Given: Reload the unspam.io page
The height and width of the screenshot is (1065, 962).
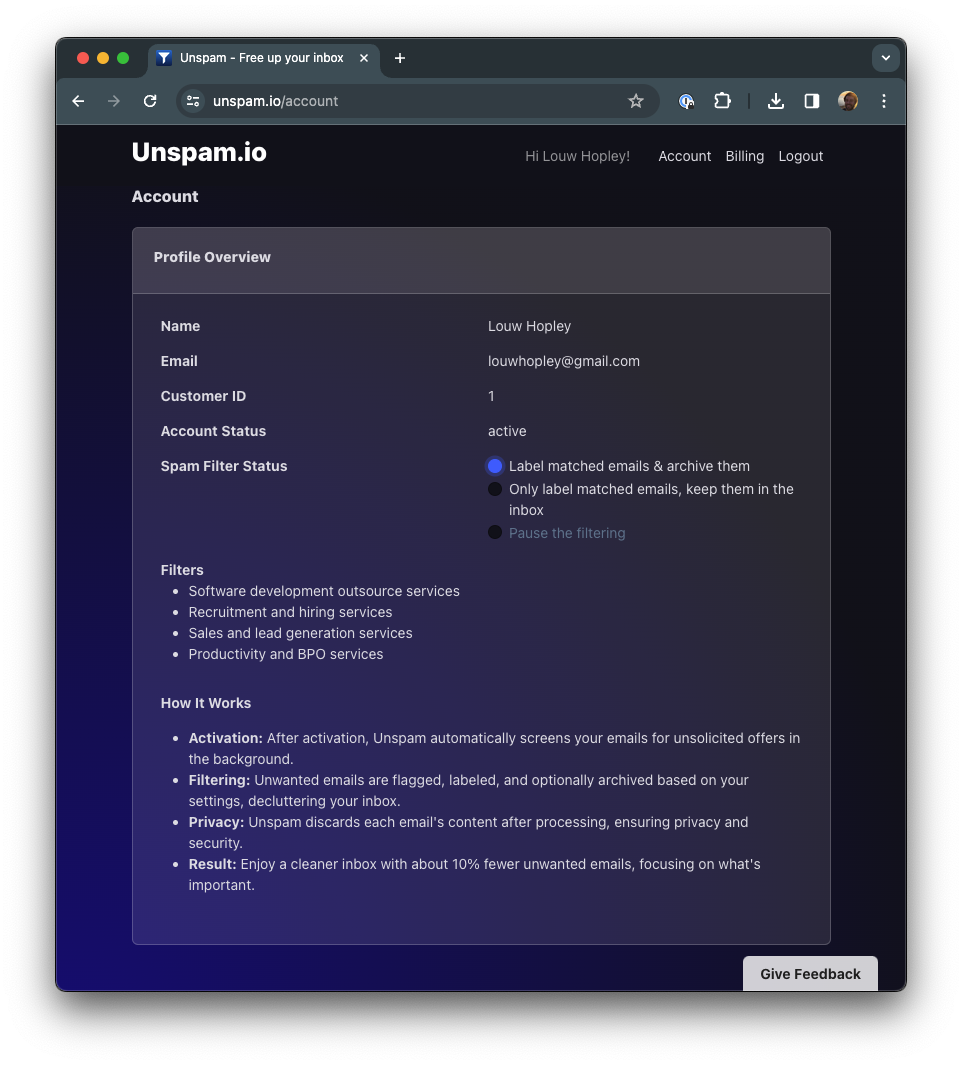Looking at the screenshot, I should click(x=150, y=101).
